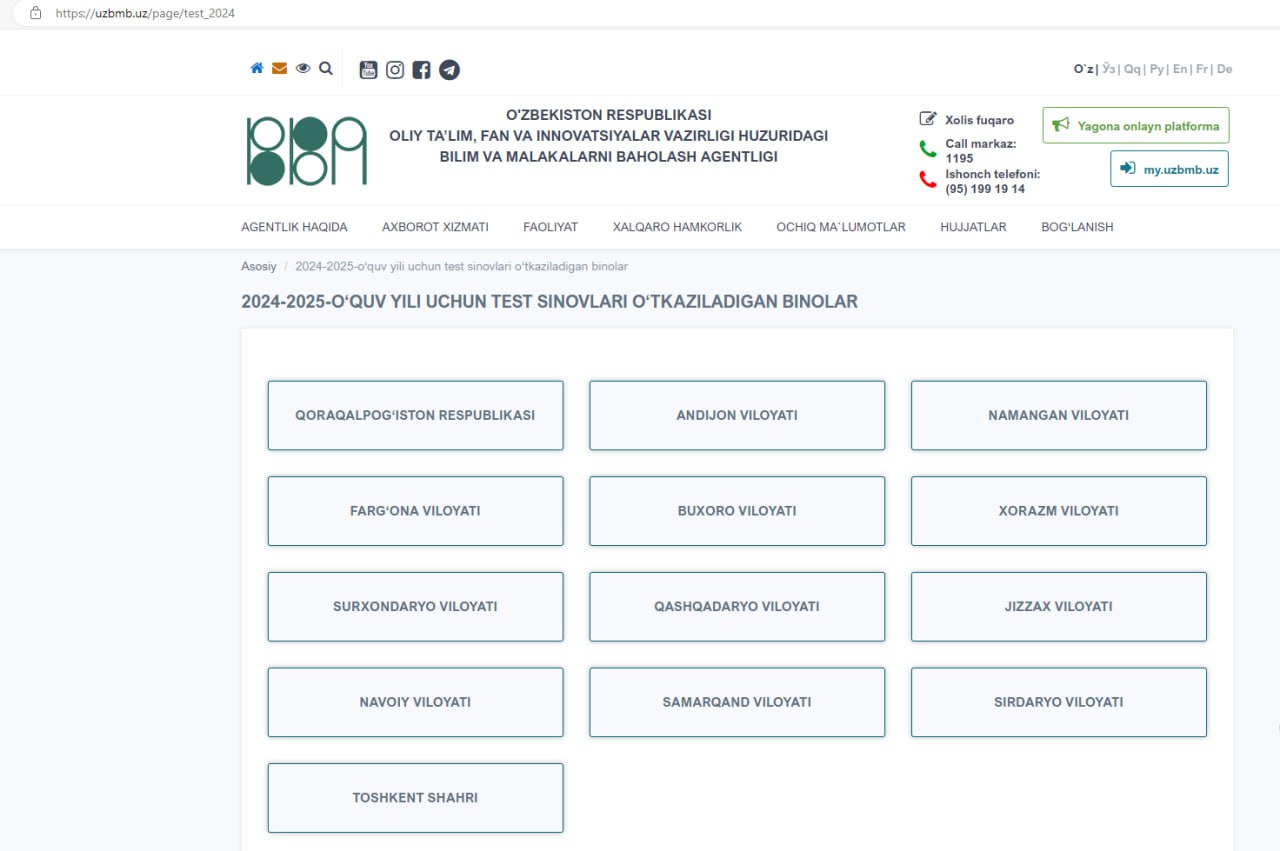The height and width of the screenshot is (851, 1280).
Task: Toggle the eye accessibility icon
Action: coord(303,69)
